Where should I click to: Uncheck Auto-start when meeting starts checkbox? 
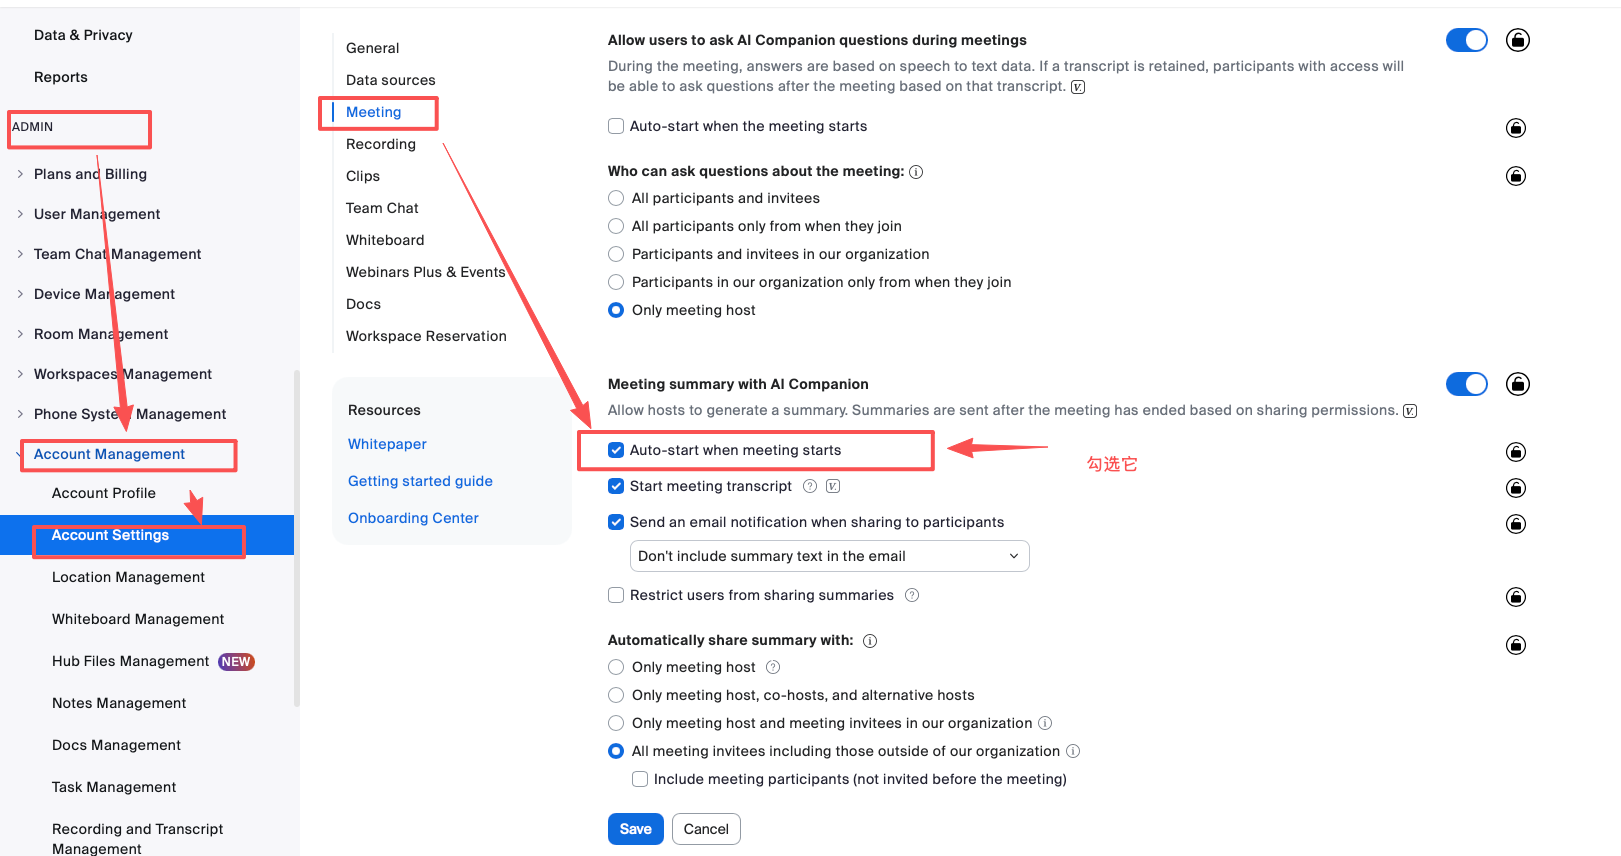pyautogui.click(x=616, y=450)
